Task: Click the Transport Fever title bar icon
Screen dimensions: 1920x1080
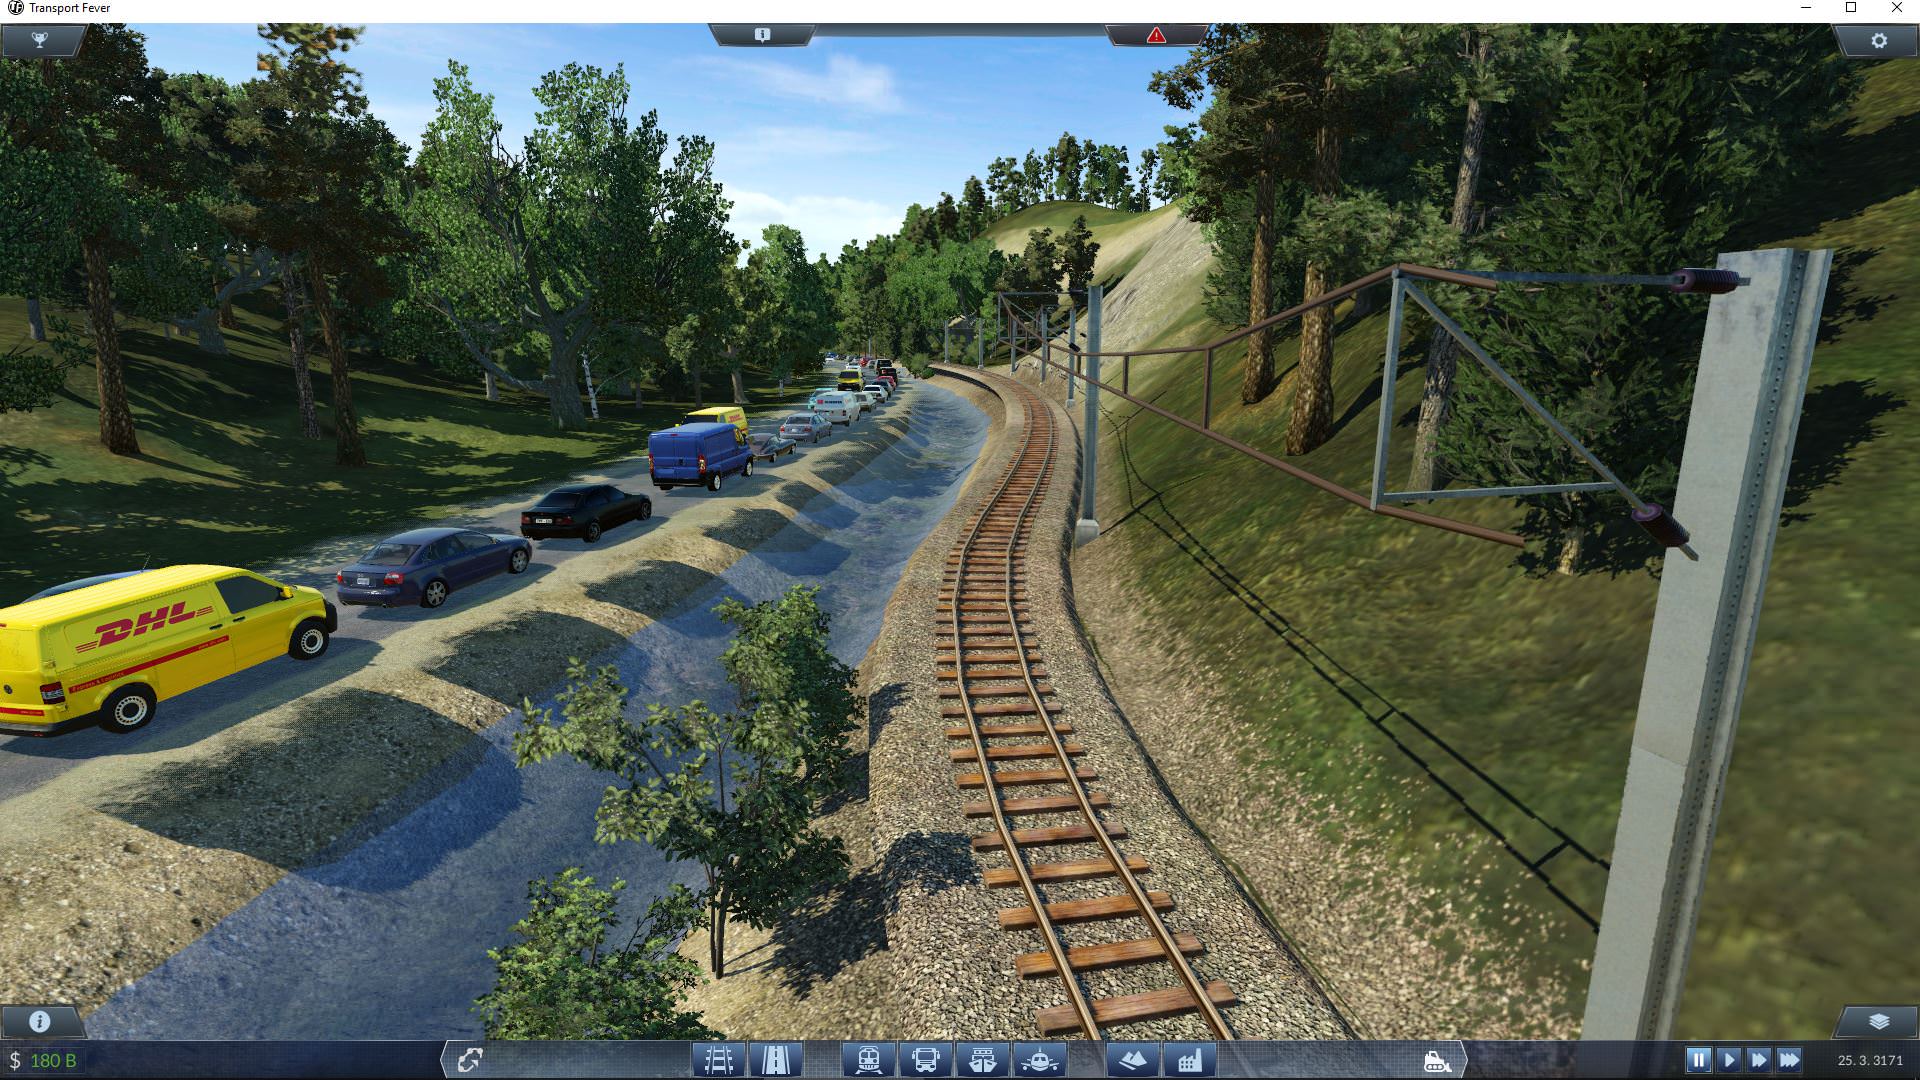Action: [x=15, y=8]
